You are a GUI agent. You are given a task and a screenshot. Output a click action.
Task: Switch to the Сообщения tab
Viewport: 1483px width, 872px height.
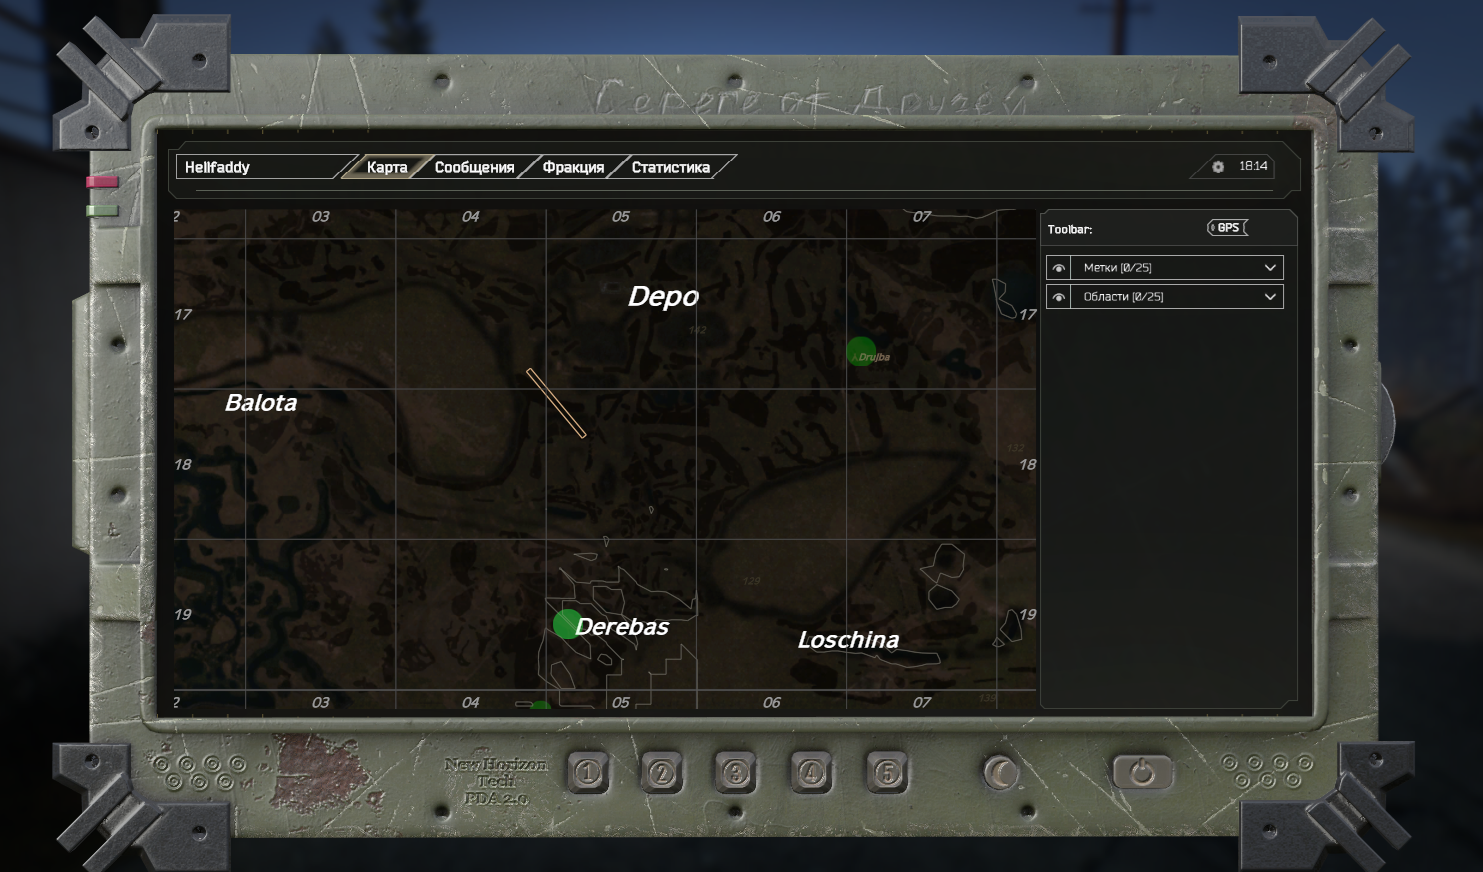coord(474,168)
